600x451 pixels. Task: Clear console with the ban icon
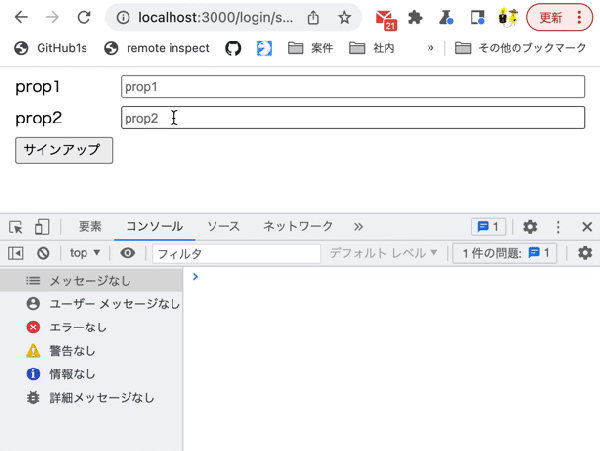[43, 253]
